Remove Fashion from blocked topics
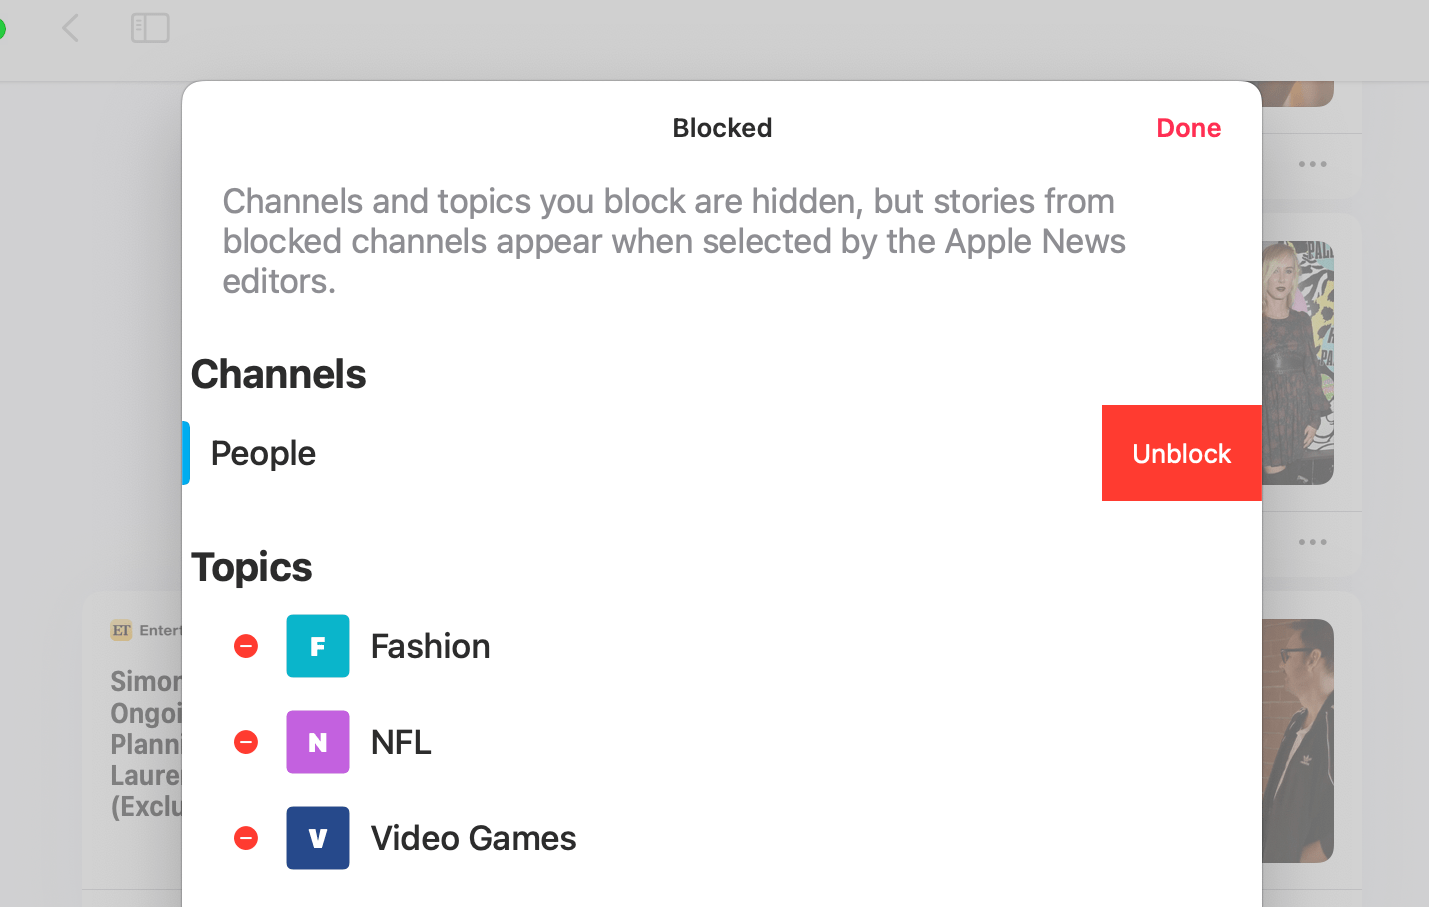 246,646
